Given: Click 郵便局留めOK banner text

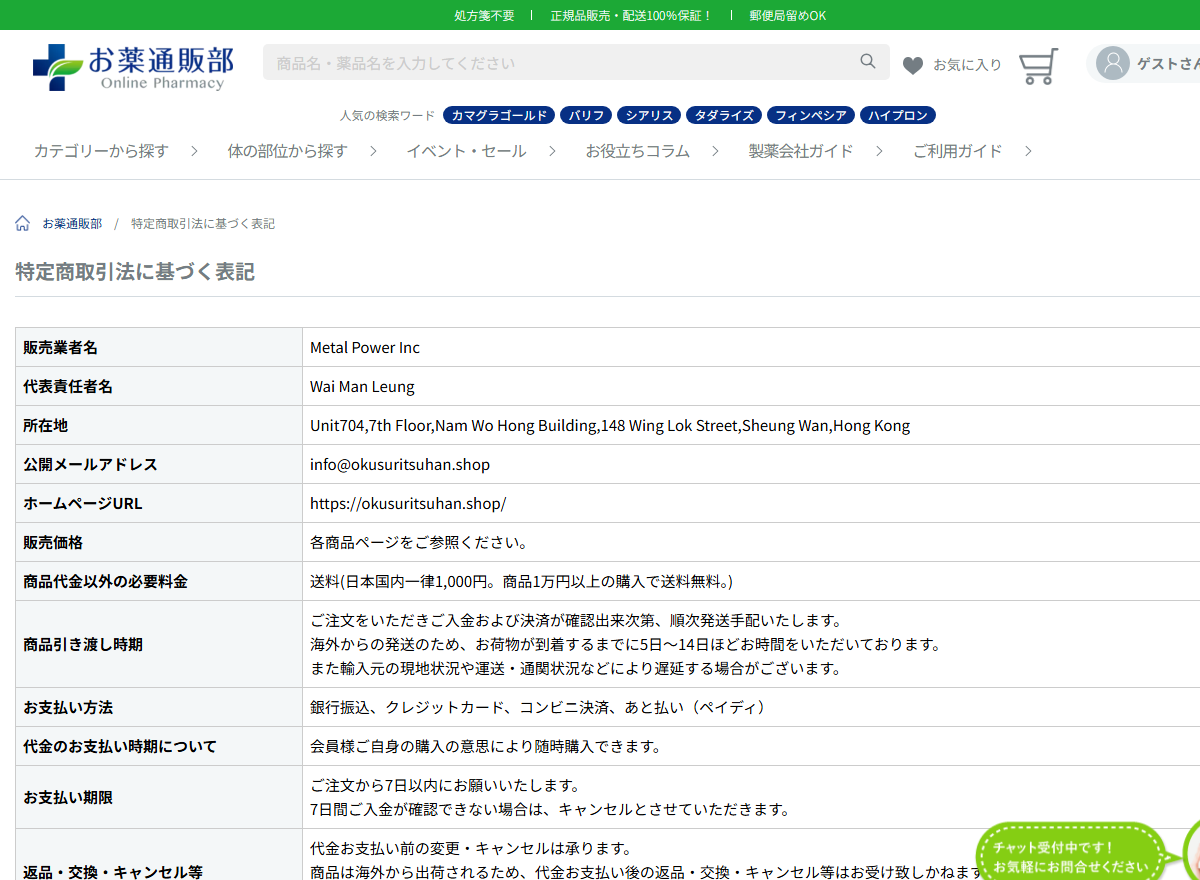Looking at the screenshot, I should [x=788, y=16].
